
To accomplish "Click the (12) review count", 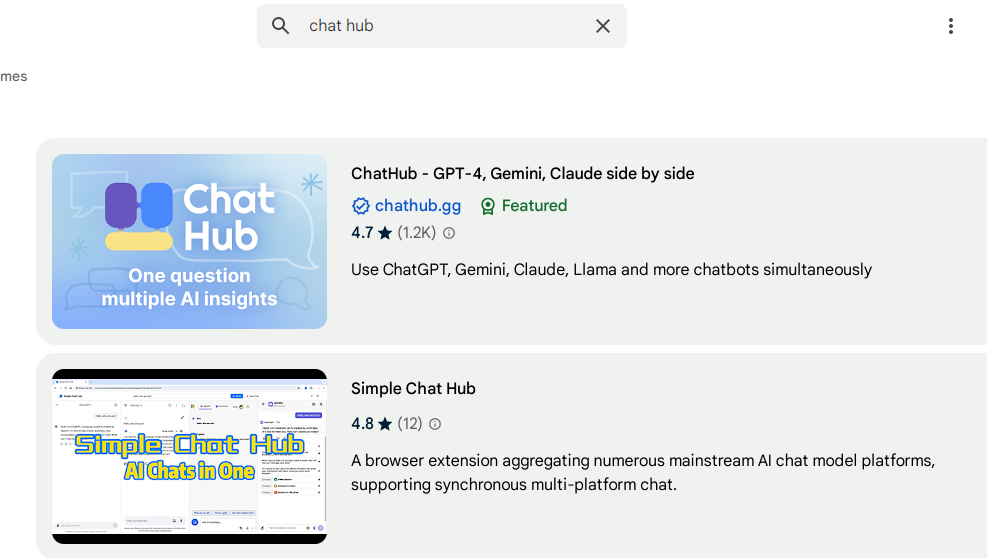I will [x=410, y=424].
